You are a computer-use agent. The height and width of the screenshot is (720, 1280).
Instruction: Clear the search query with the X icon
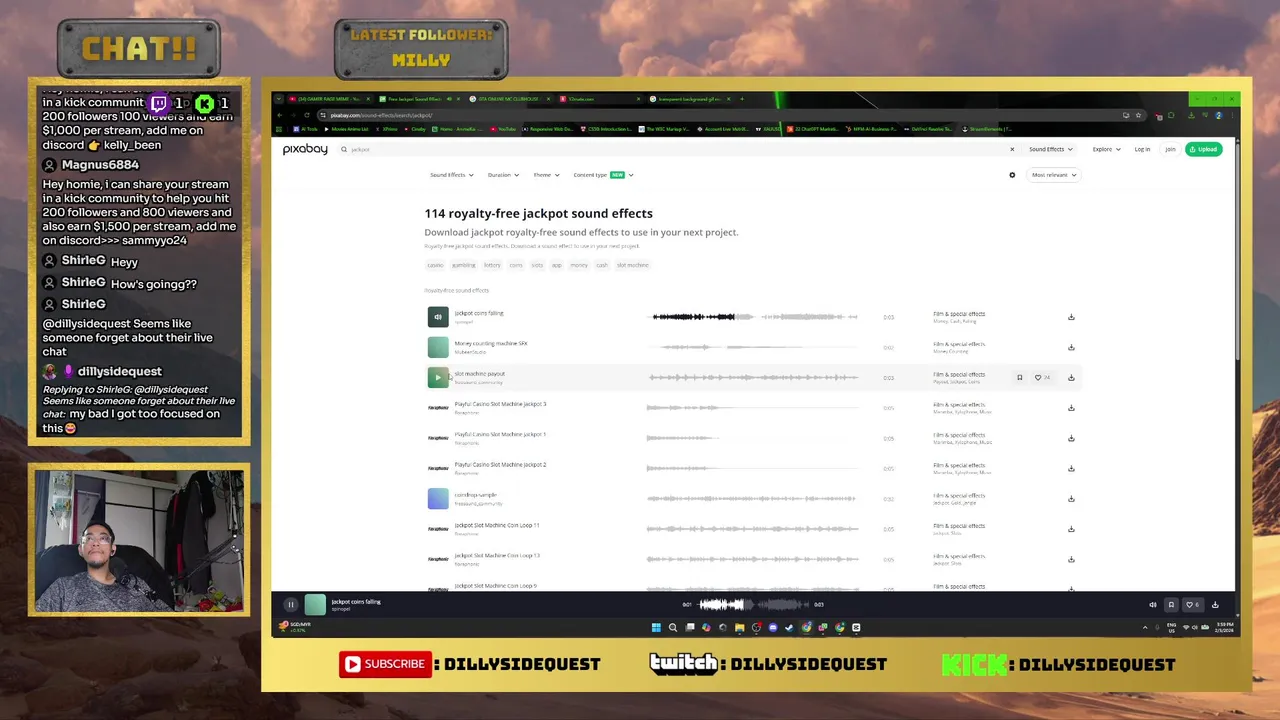pos(1011,149)
